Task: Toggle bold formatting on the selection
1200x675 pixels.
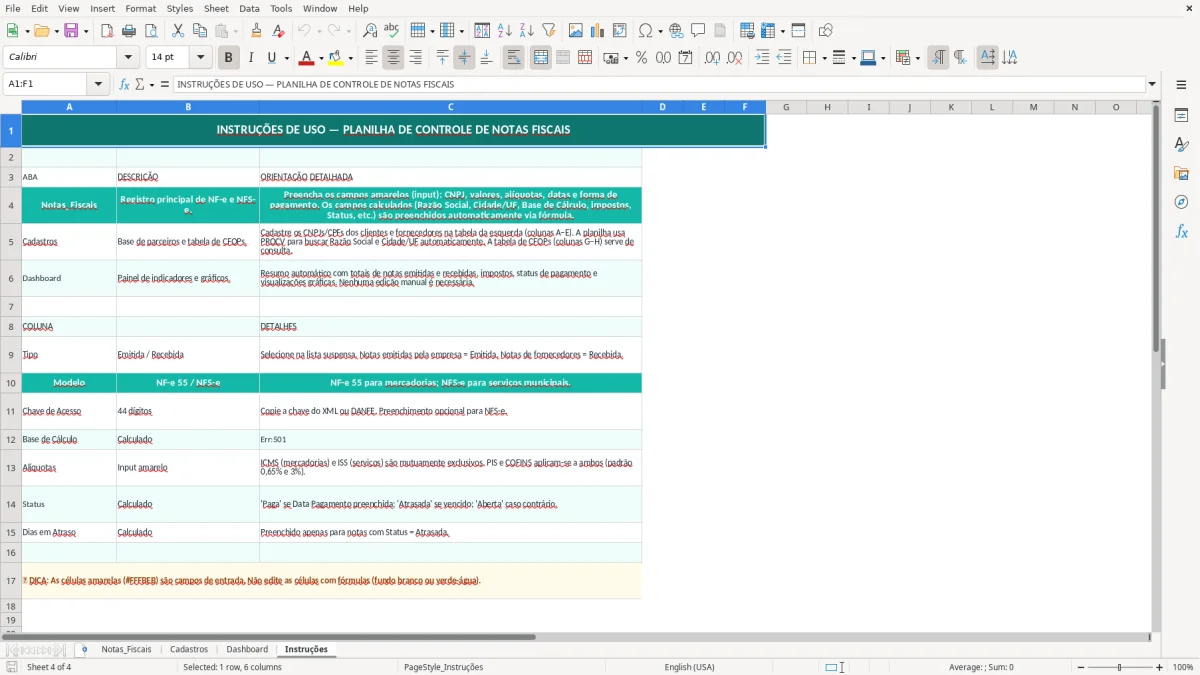Action: tap(228, 57)
